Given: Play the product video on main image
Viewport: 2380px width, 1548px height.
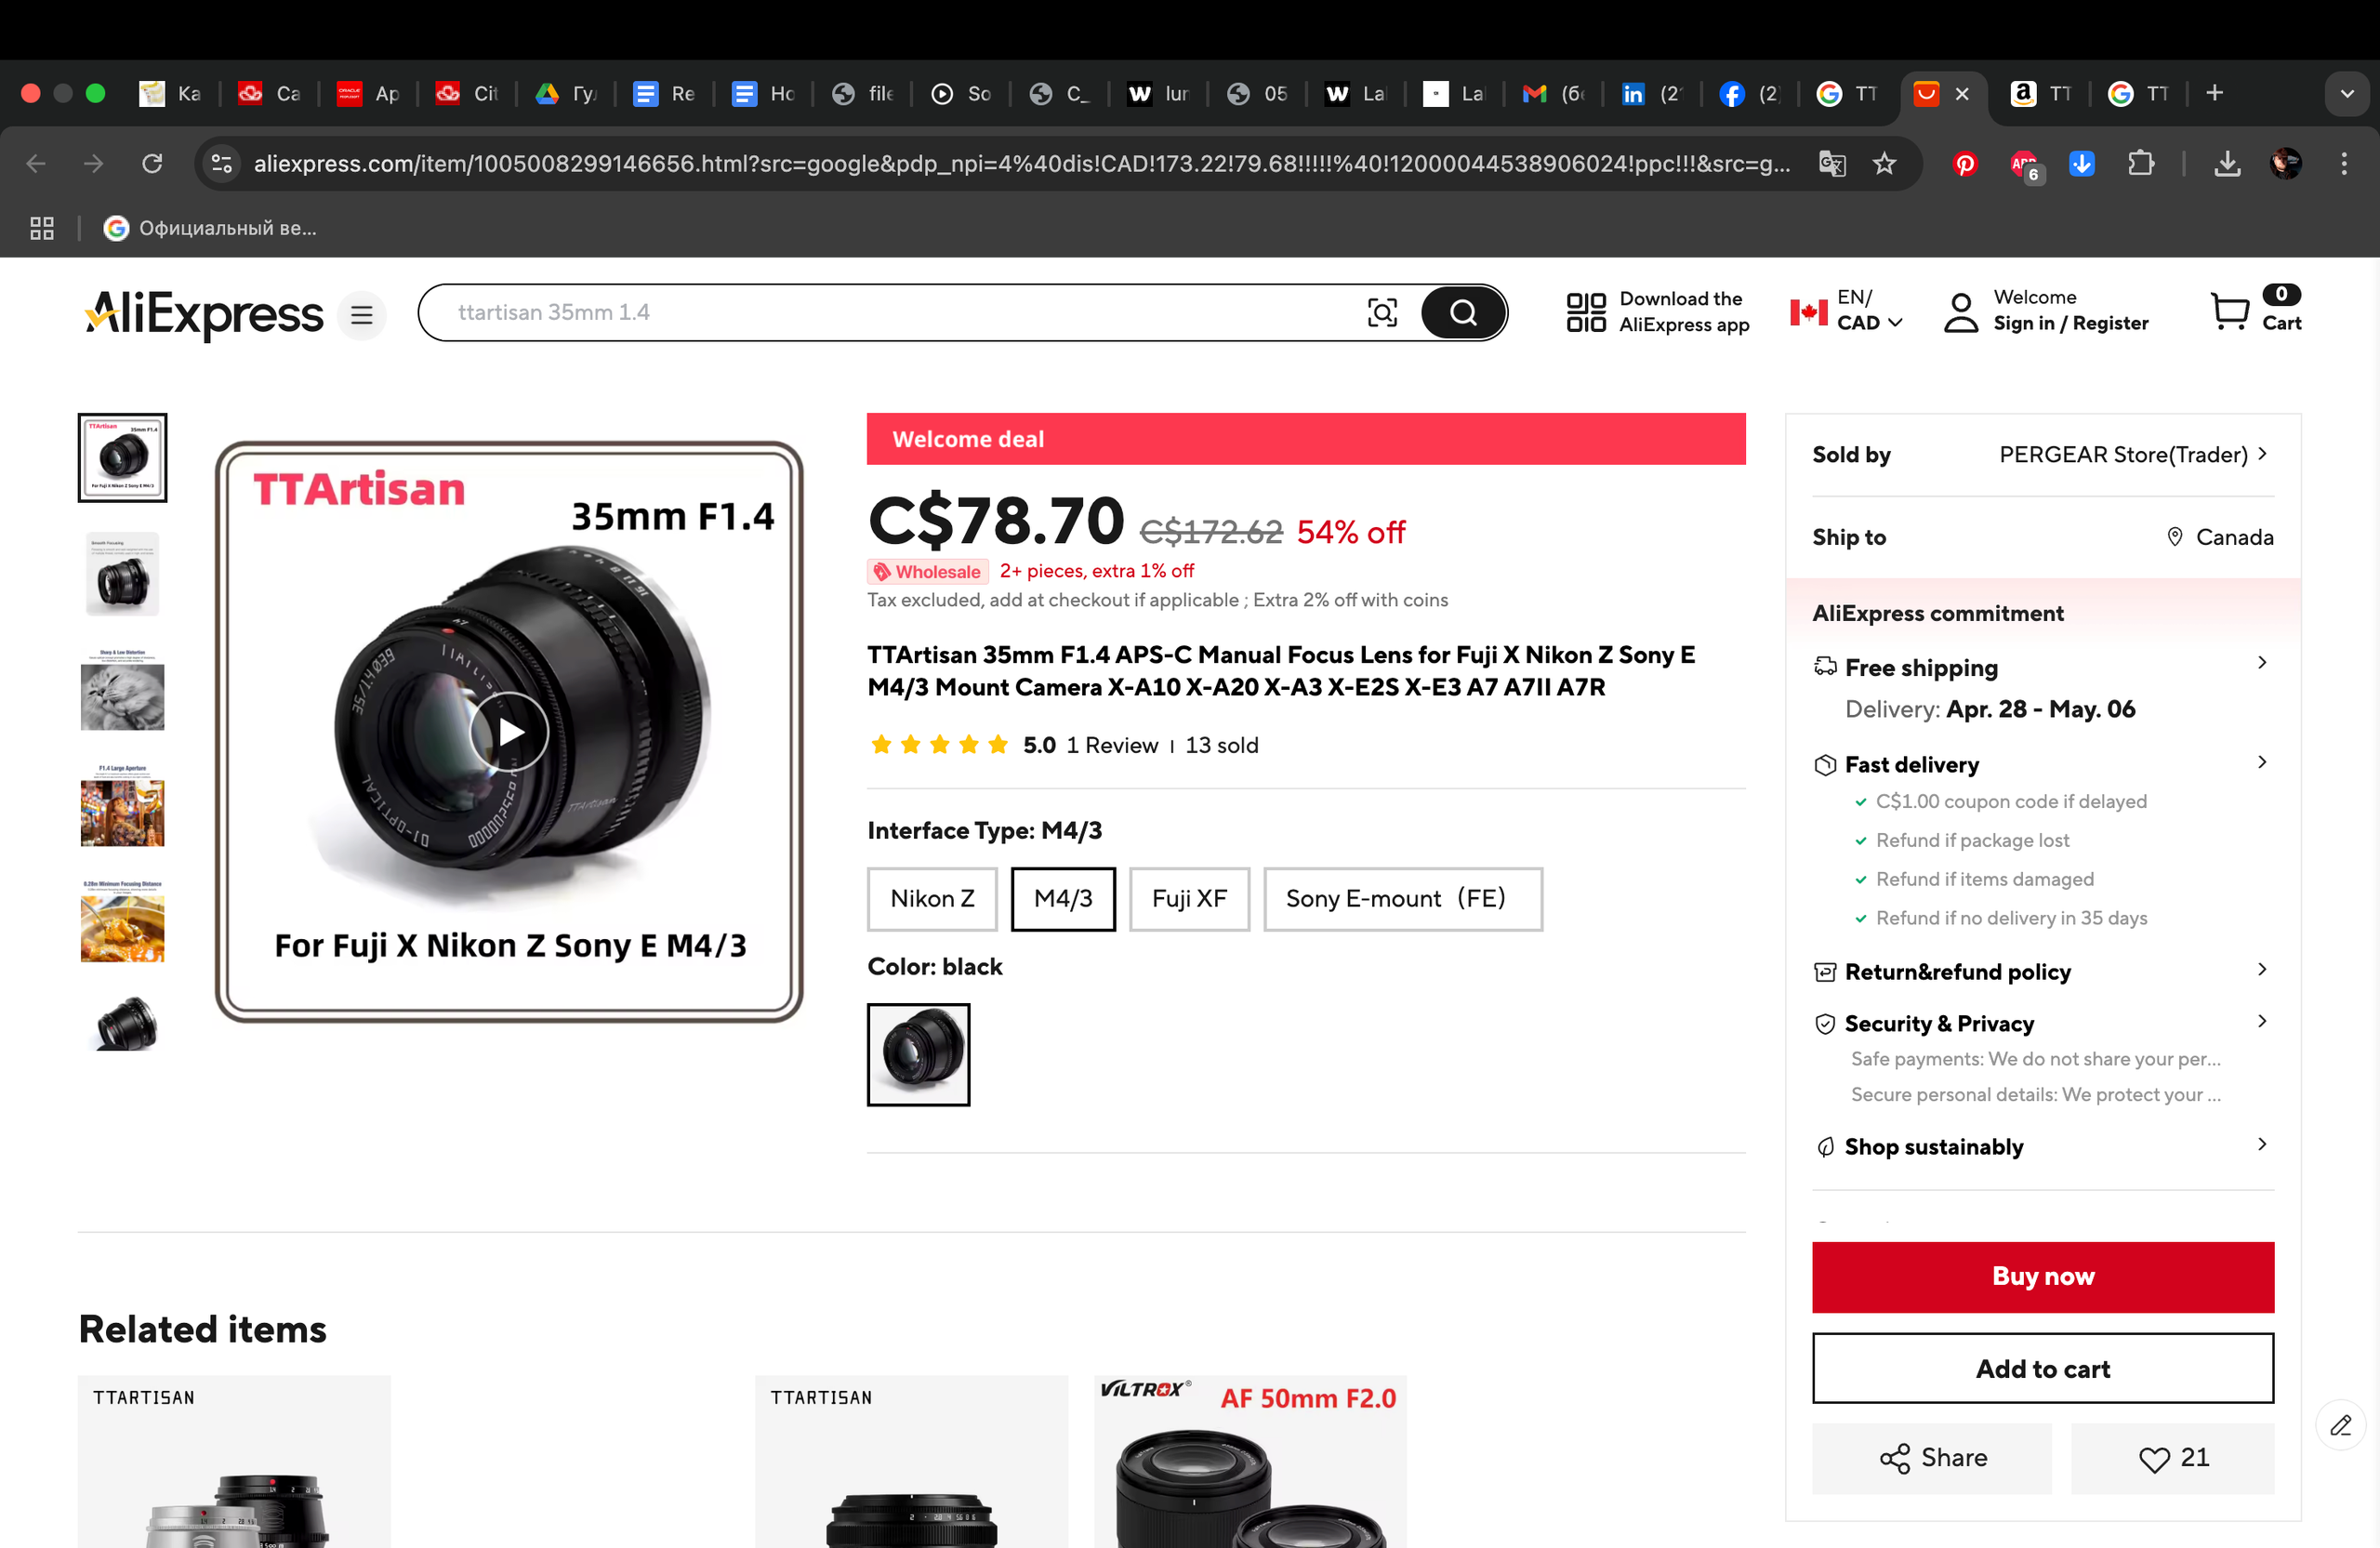Looking at the screenshot, I should click(x=510, y=732).
